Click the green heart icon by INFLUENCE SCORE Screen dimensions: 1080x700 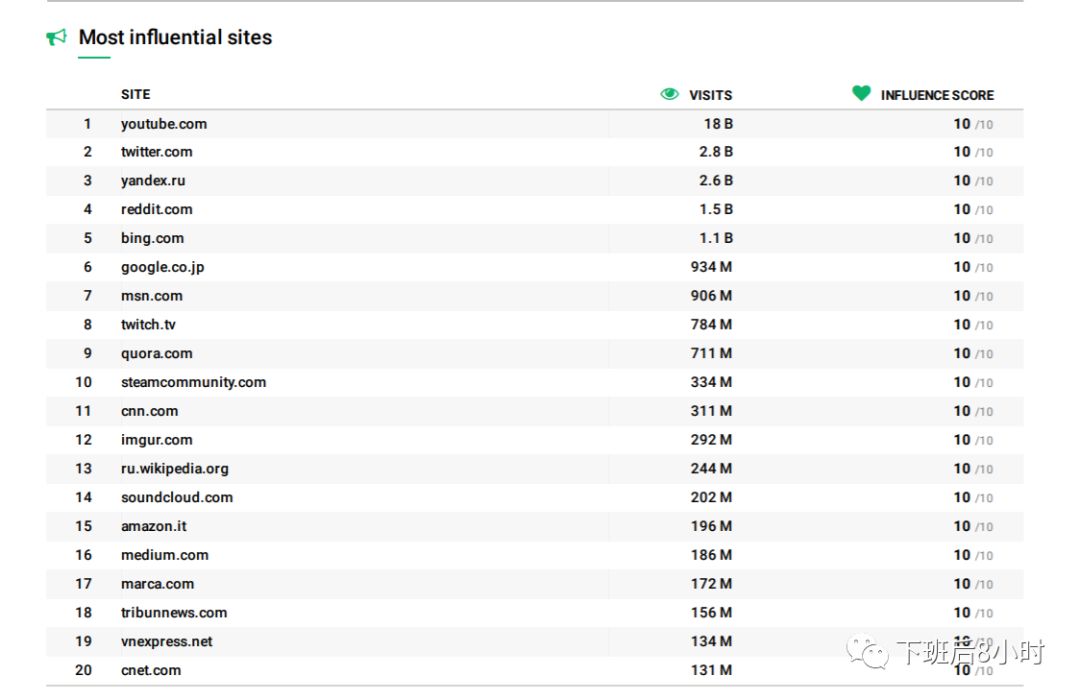point(861,93)
